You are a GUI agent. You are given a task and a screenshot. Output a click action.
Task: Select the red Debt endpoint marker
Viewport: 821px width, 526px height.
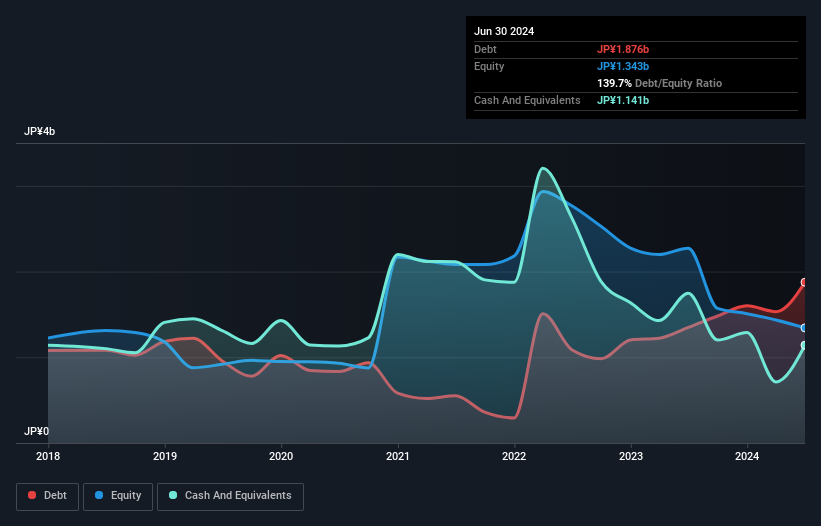805,283
